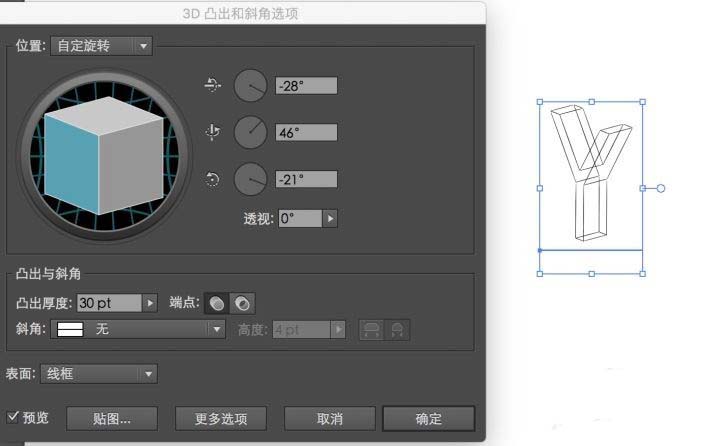Image resolution: width=720 pixels, height=446 pixels.
Task: Open the 位置 position preset dropdown
Action: tap(101, 46)
